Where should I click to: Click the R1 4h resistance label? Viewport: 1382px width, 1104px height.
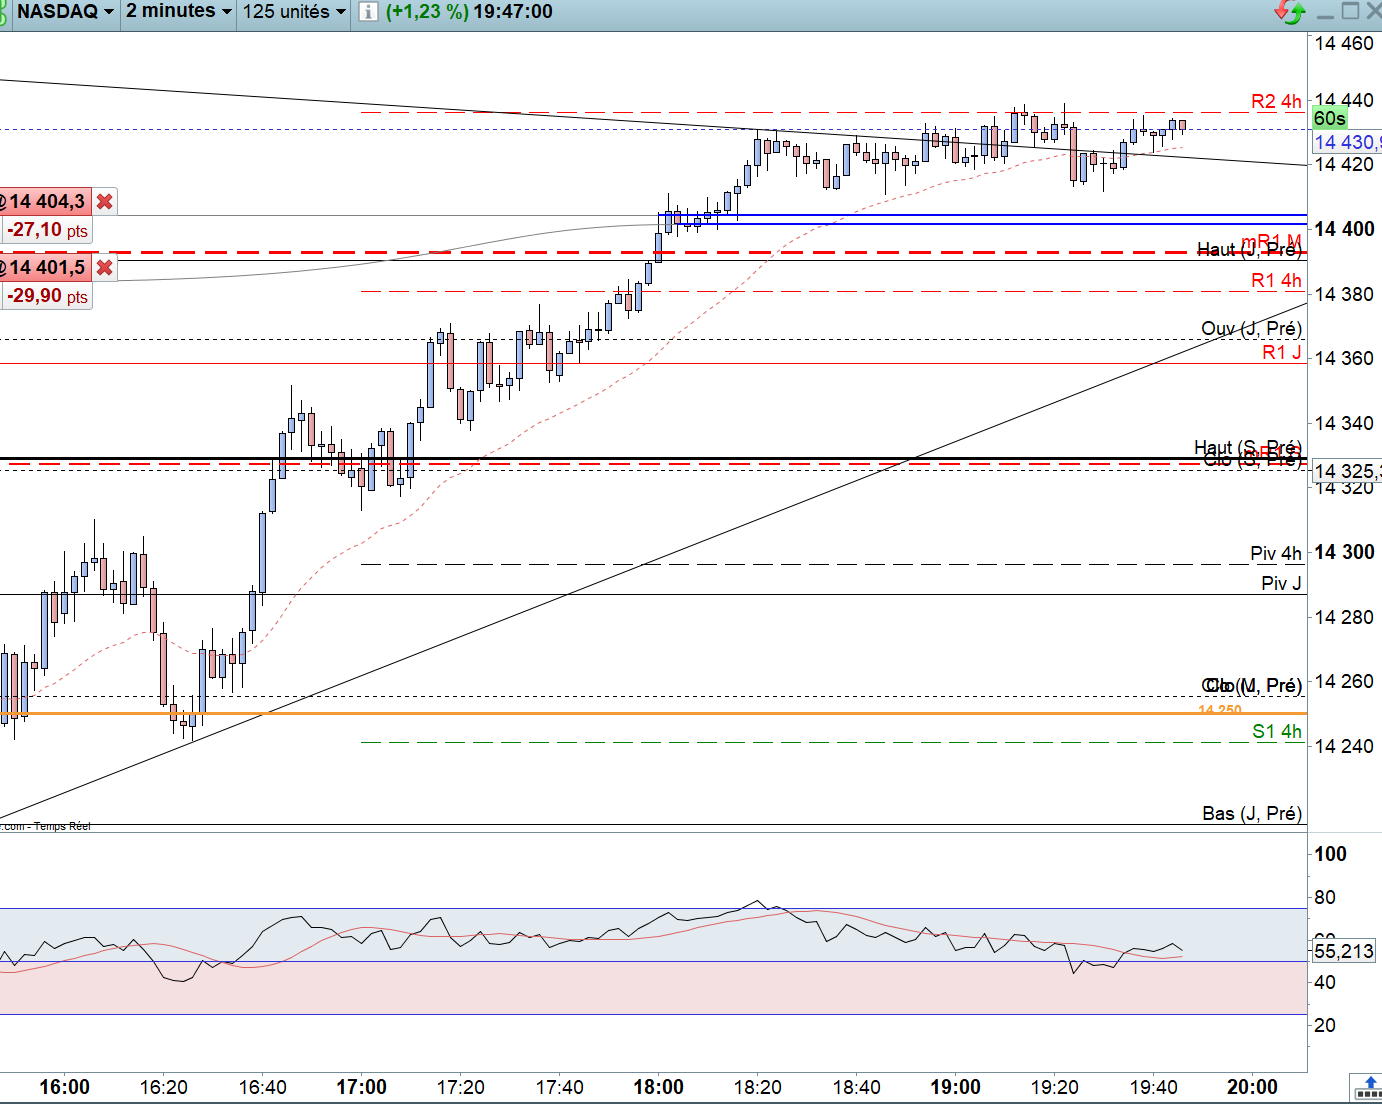(1277, 281)
